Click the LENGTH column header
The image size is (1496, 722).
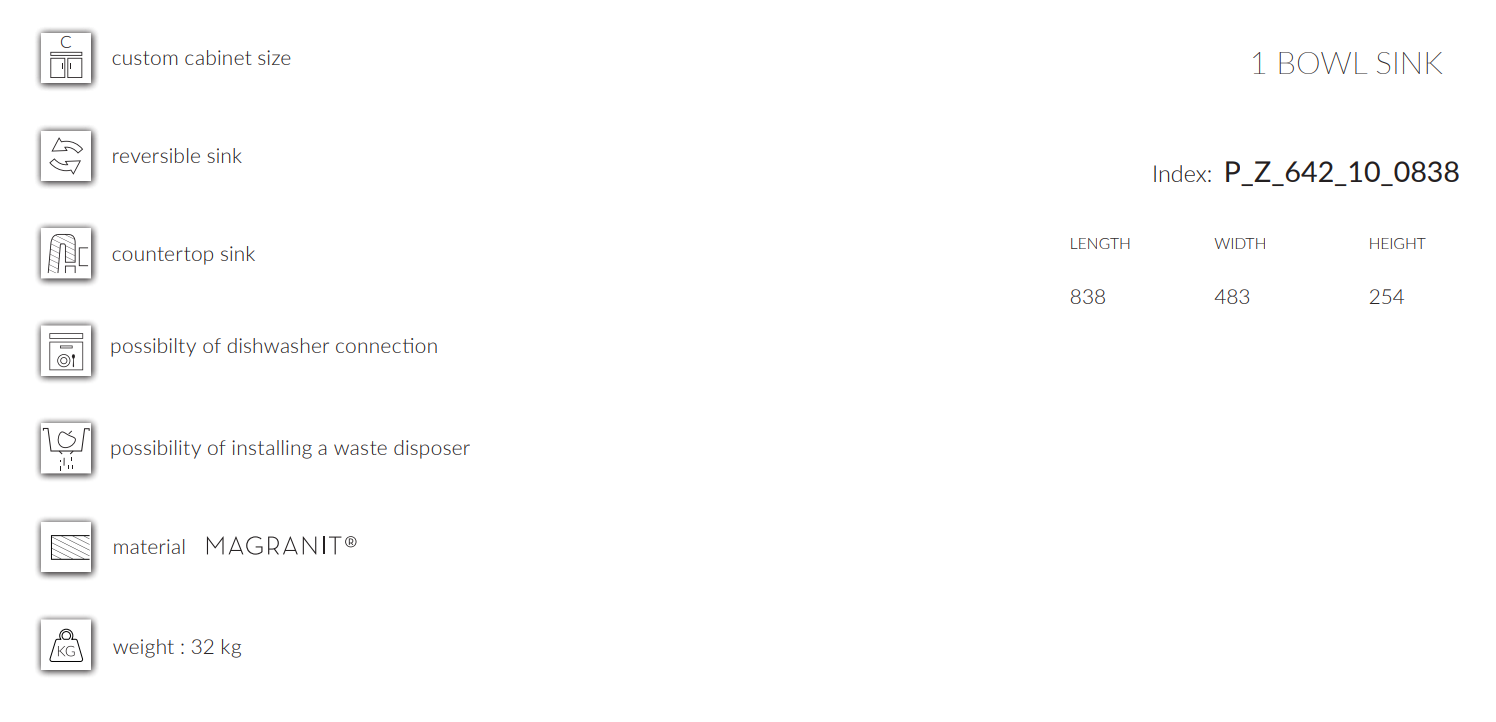click(1100, 243)
